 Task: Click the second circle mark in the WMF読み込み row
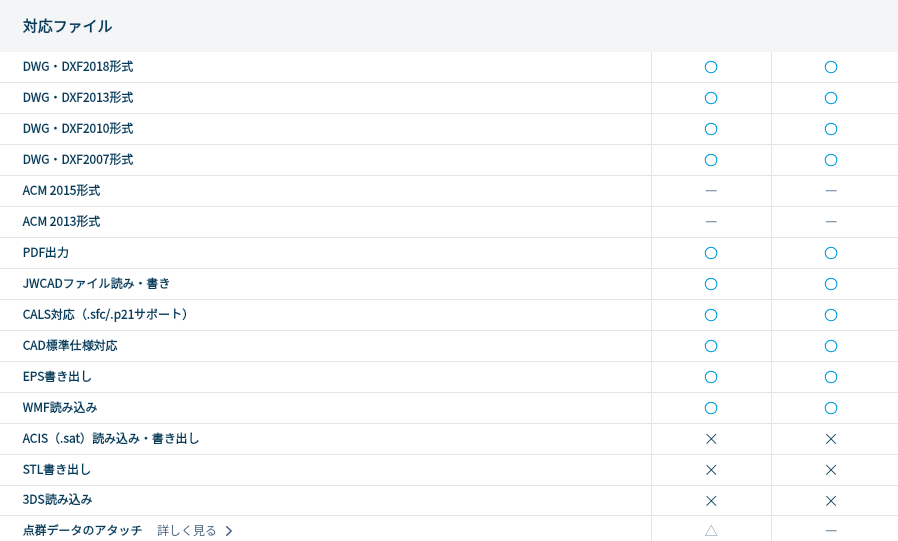[x=831, y=408]
